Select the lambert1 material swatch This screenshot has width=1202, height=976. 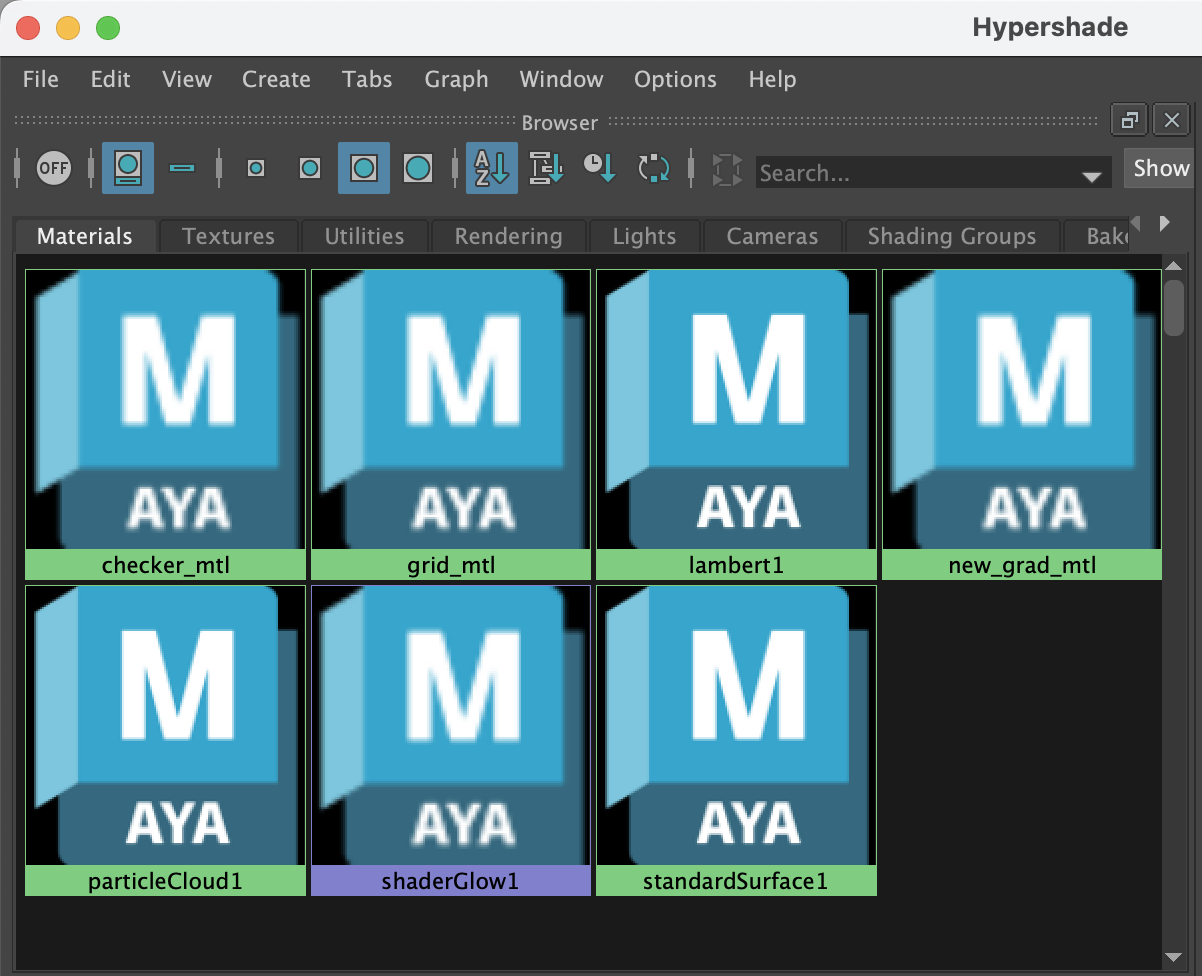(736, 410)
